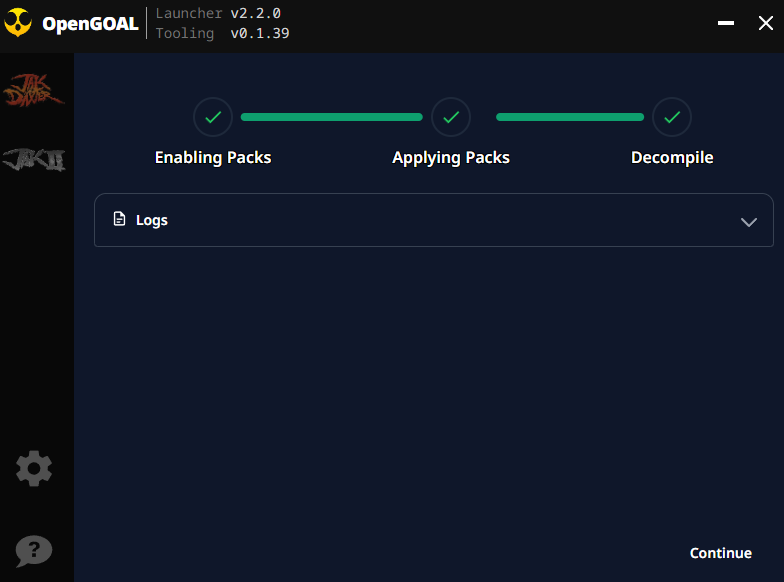
Task: Open the Jak and Daxter game icon
Action: [x=33, y=92]
